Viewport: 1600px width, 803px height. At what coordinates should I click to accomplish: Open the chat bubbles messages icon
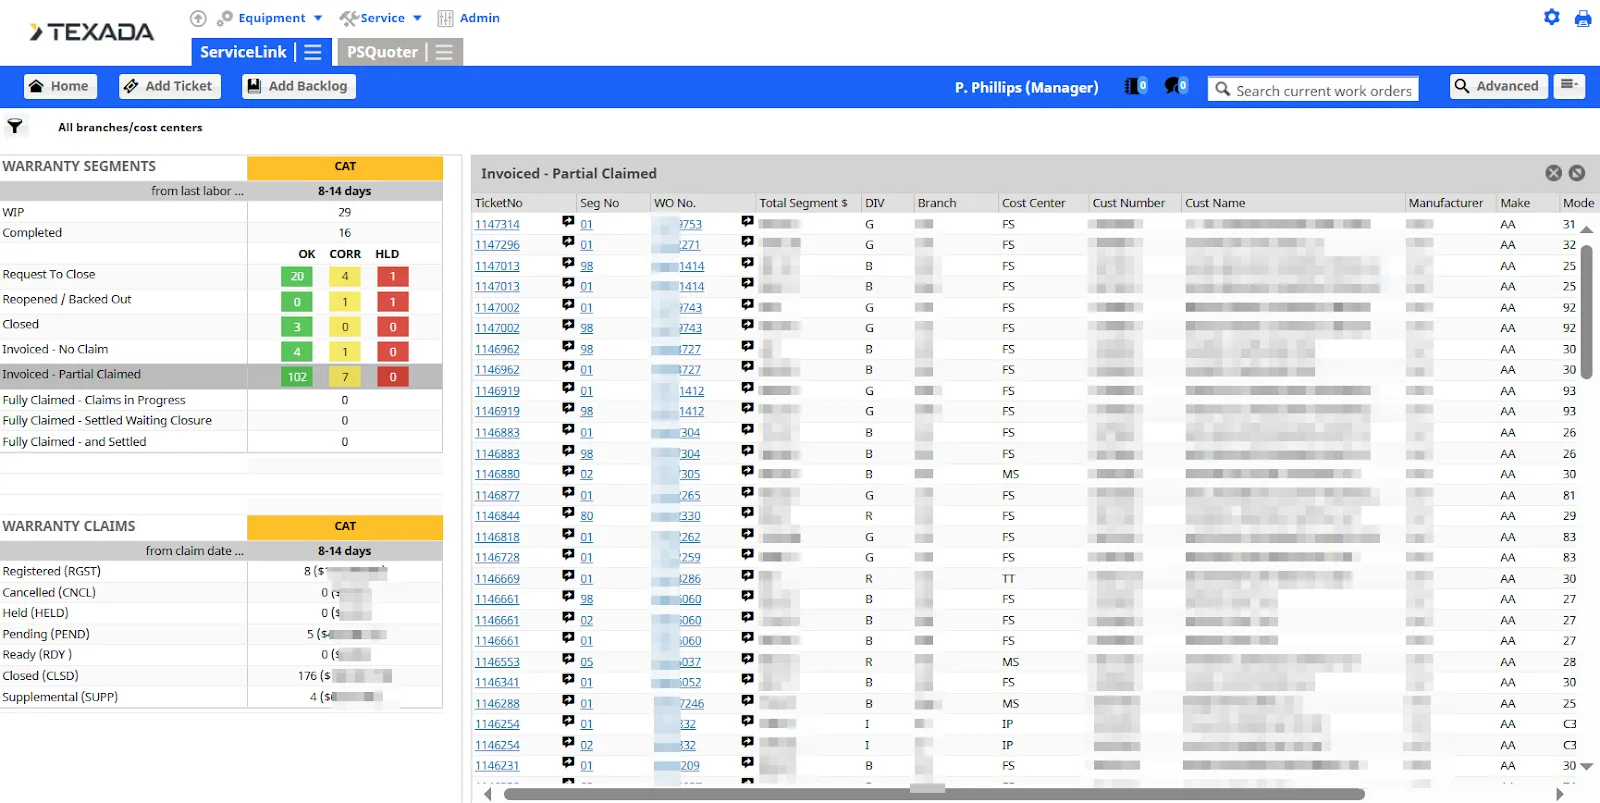point(1175,87)
